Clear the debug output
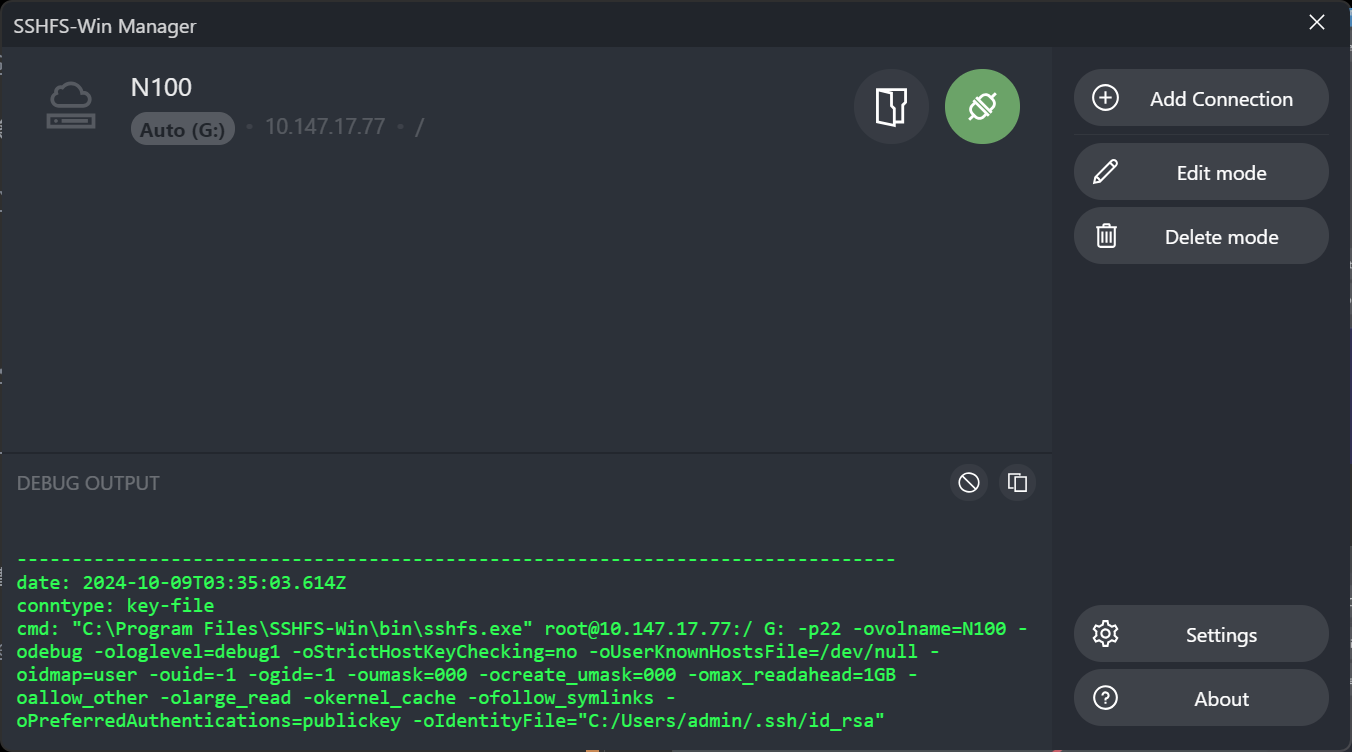This screenshot has width=1352, height=752. click(x=968, y=483)
